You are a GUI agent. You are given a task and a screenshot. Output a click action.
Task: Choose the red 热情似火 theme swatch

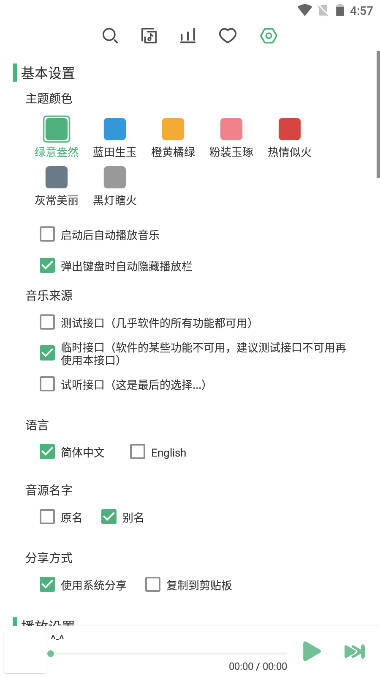(290, 129)
